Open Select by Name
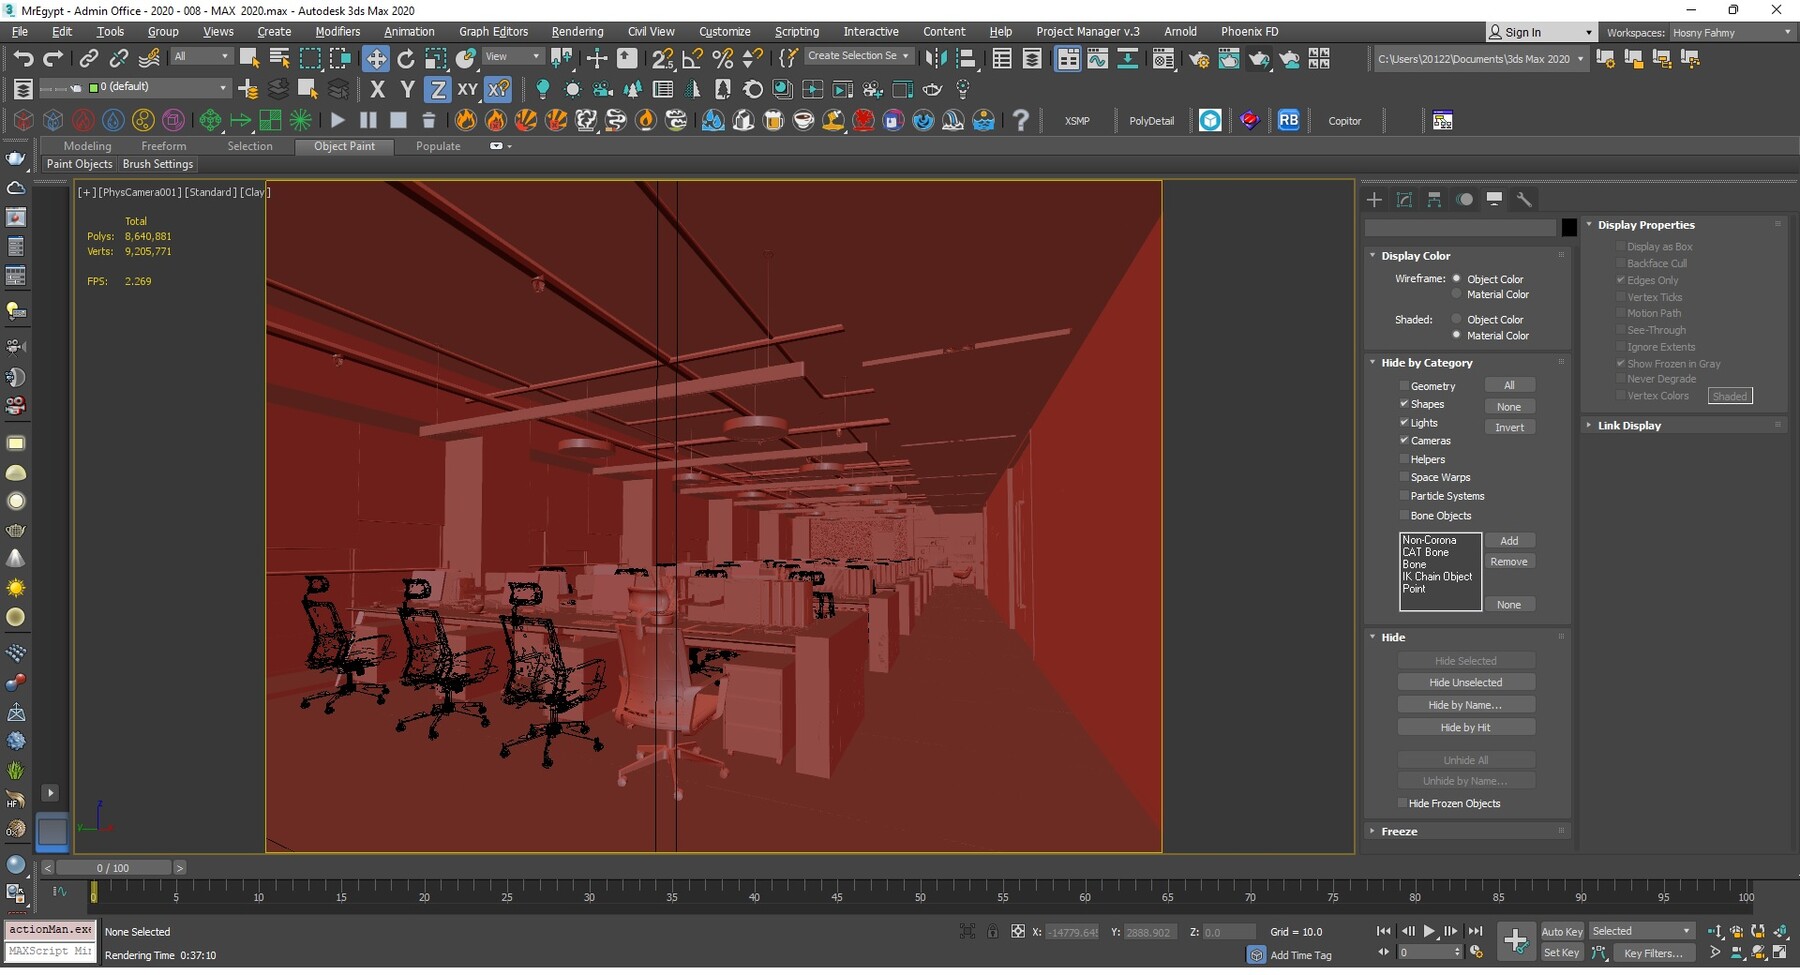Viewport: 1800px width, 975px height. click(278, 58)
